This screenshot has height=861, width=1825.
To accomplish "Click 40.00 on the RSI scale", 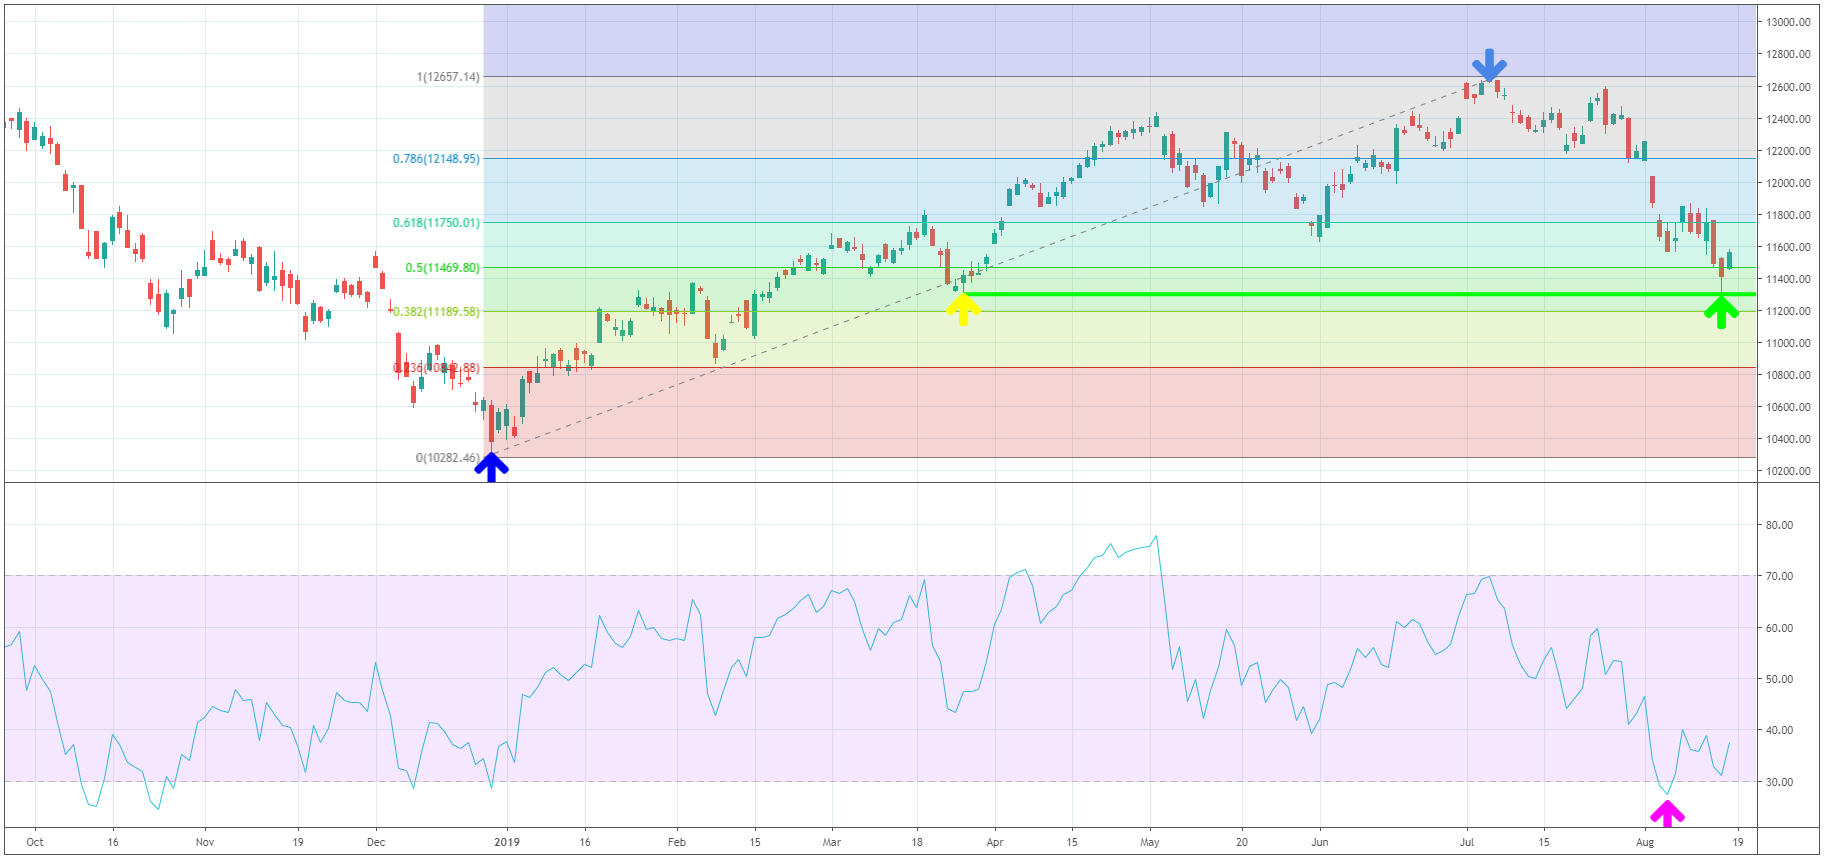I will tap(1779, 730).
